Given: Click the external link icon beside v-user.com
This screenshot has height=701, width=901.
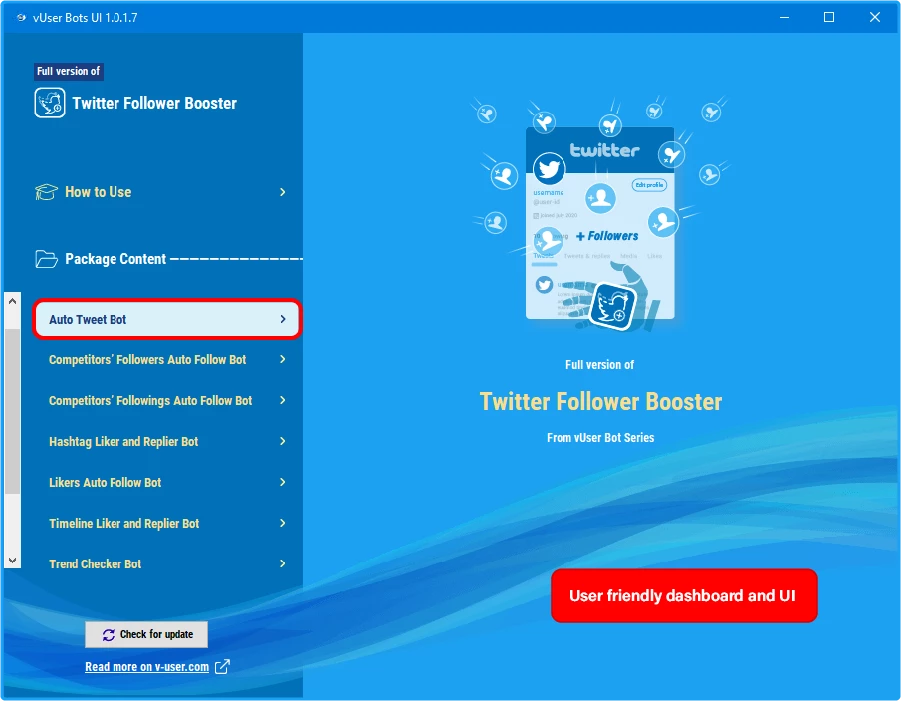Looking at the screenshot, I should [x=222, y=667].
